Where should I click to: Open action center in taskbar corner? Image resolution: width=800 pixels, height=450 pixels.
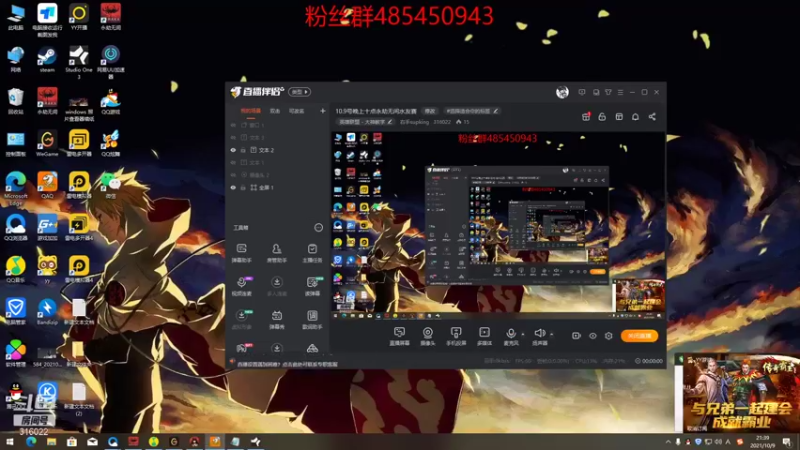[788, 442]
